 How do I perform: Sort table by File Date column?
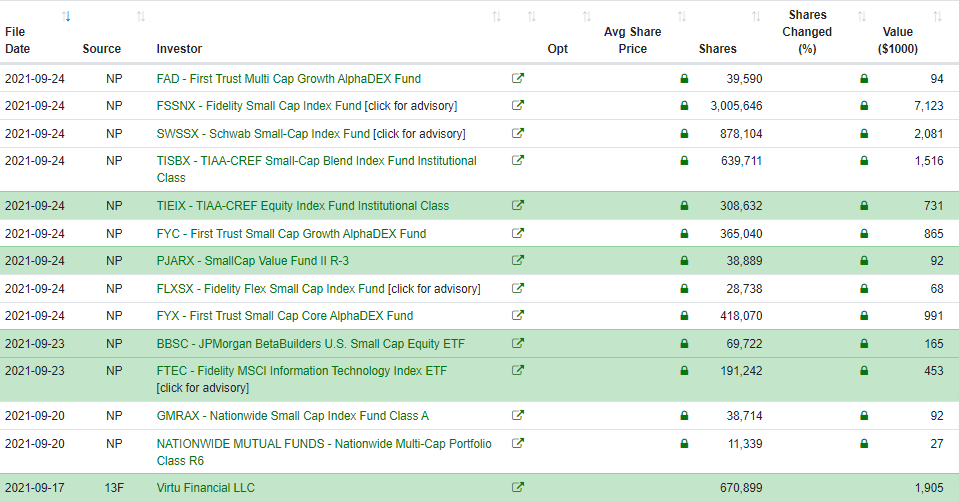[x=67, y=17]
